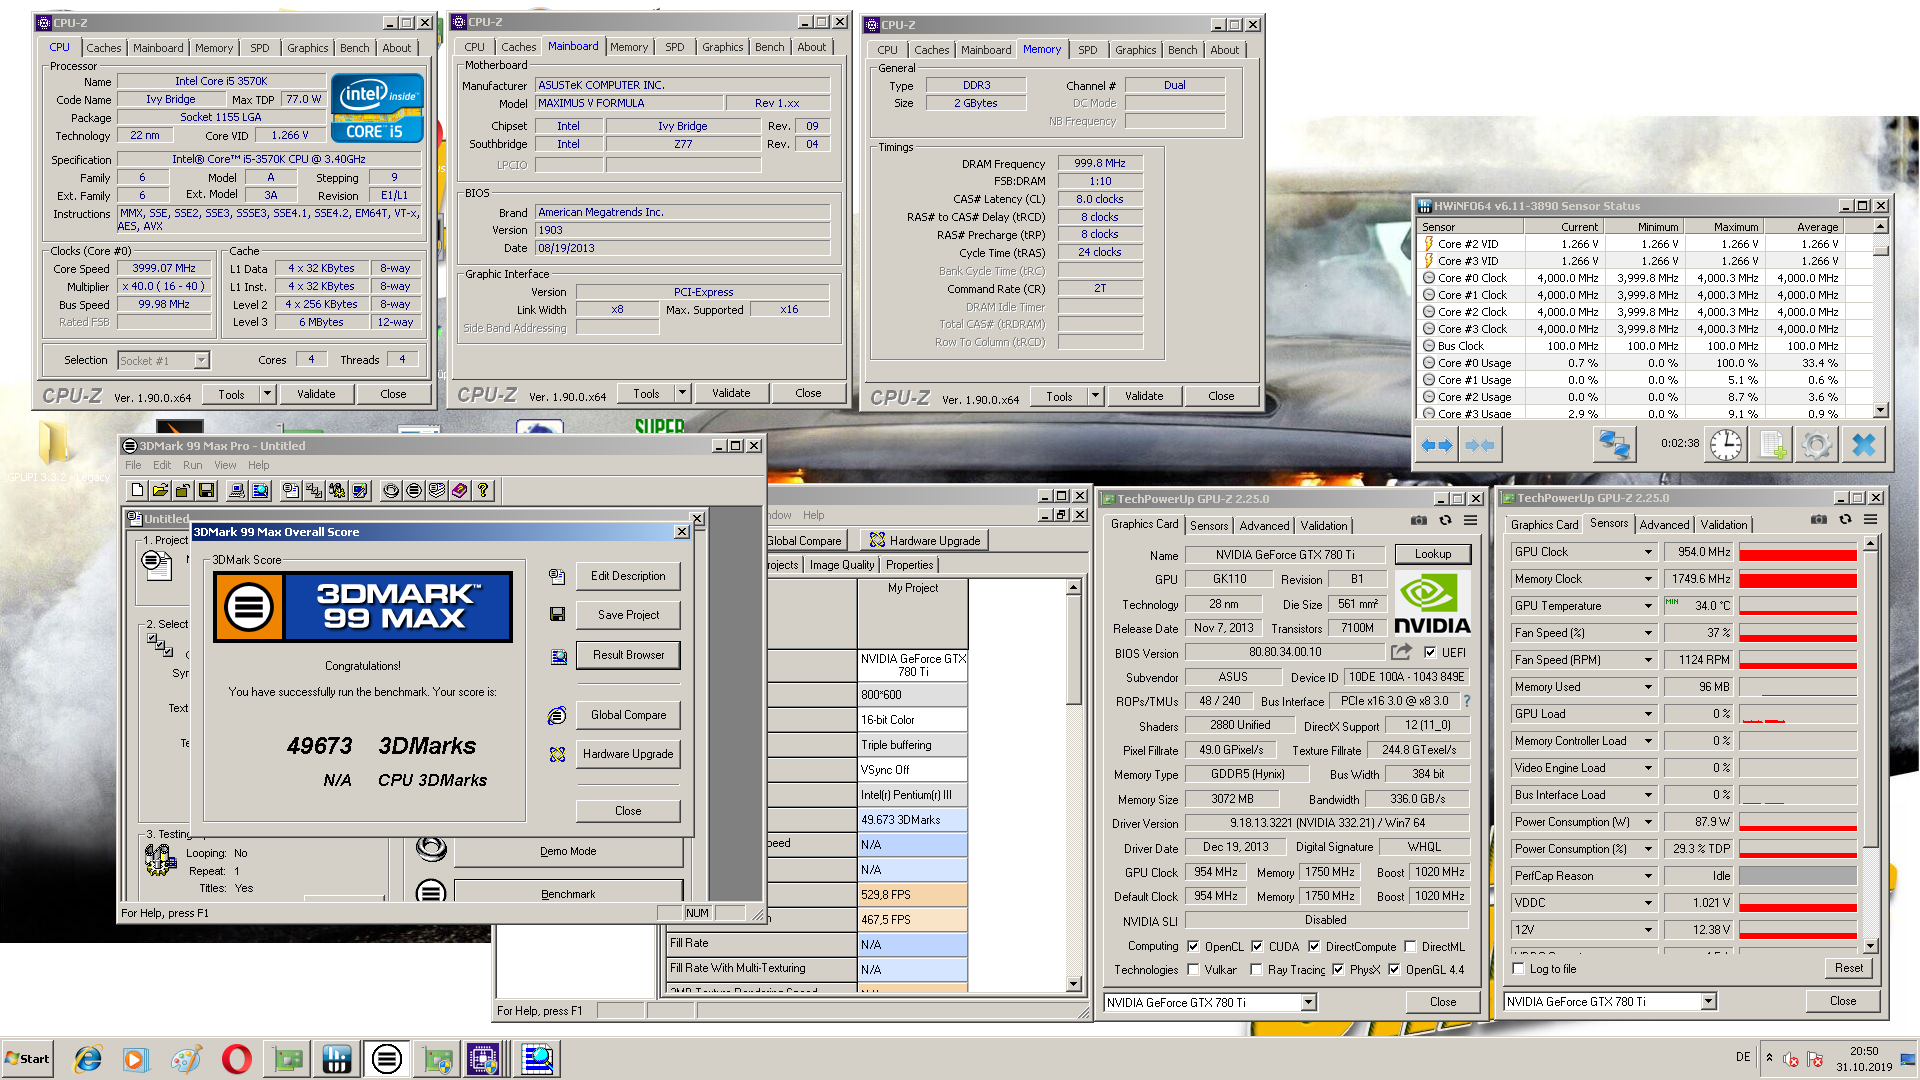Click Edit Description button
Screen dimensions: 1920x1080
628,576
